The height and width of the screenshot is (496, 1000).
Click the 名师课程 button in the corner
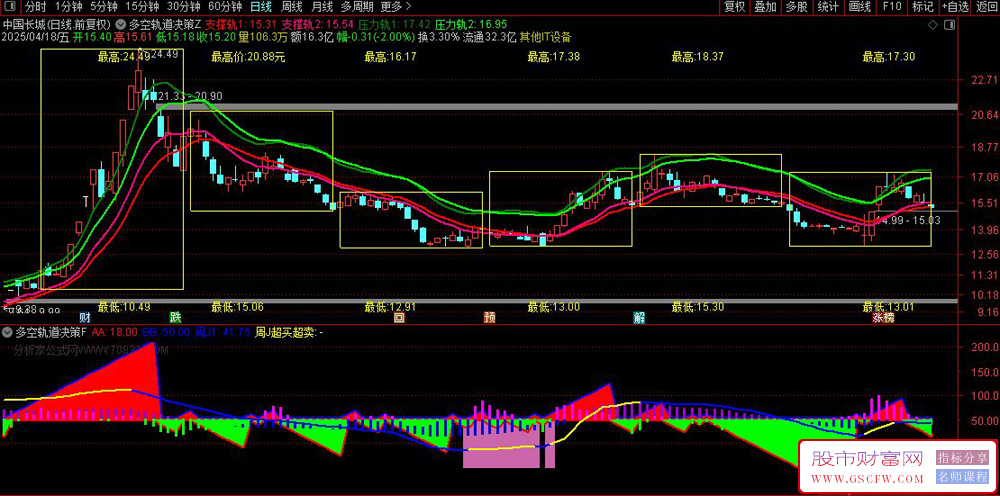(x=963, y=477)
